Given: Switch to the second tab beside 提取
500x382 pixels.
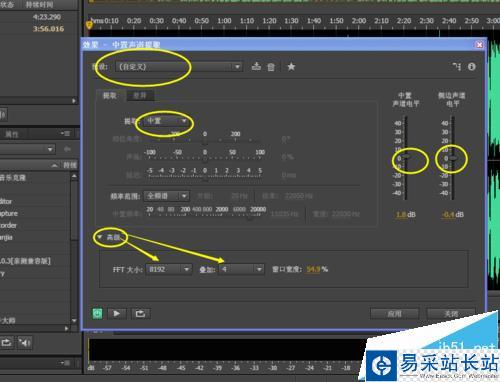Looking at the screenshot, I should point(140,96).
